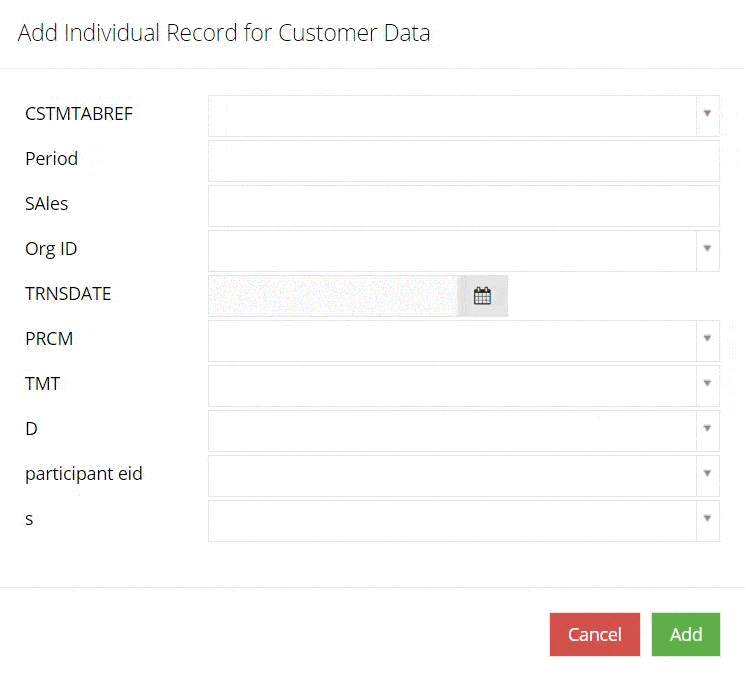This screenshot has width=746, height=684.
Task: Open the participant eid dropdown arrow
Action: 707,473
